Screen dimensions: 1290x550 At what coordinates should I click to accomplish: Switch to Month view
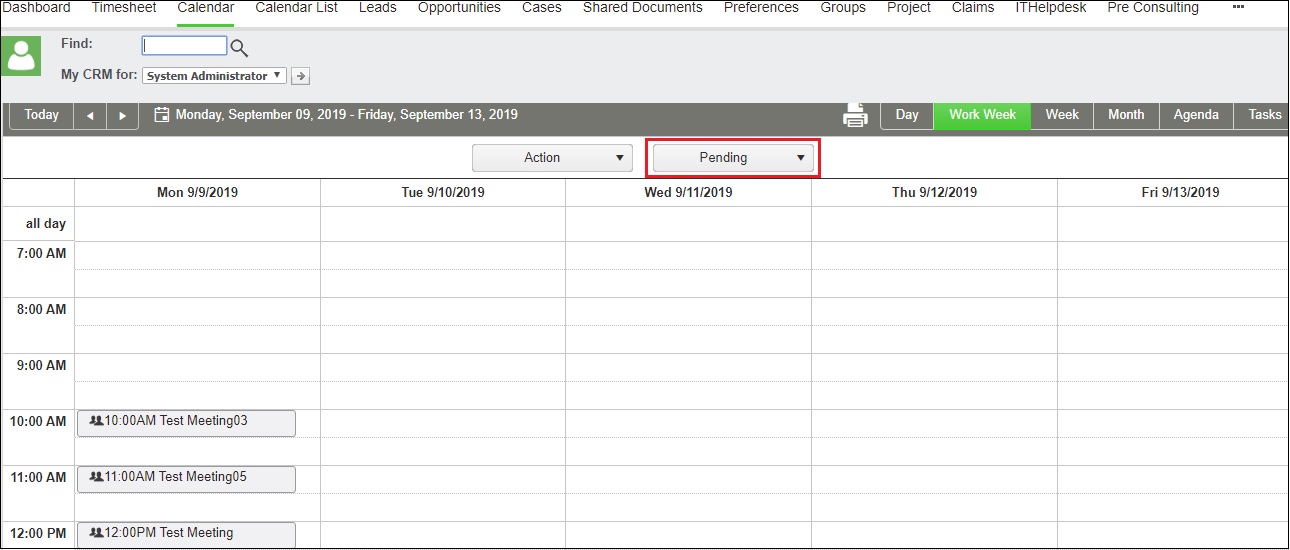click(1126, 115)
